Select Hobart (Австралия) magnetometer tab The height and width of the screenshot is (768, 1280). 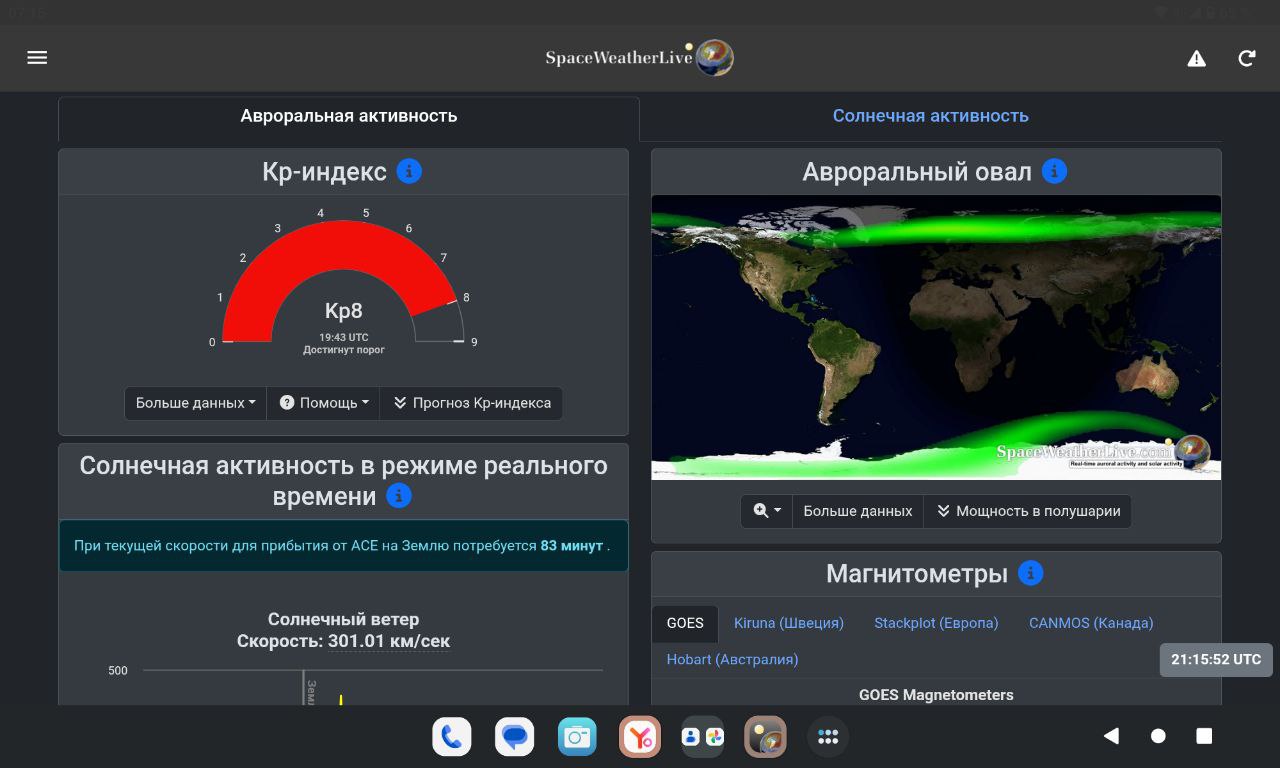[732, 660]
